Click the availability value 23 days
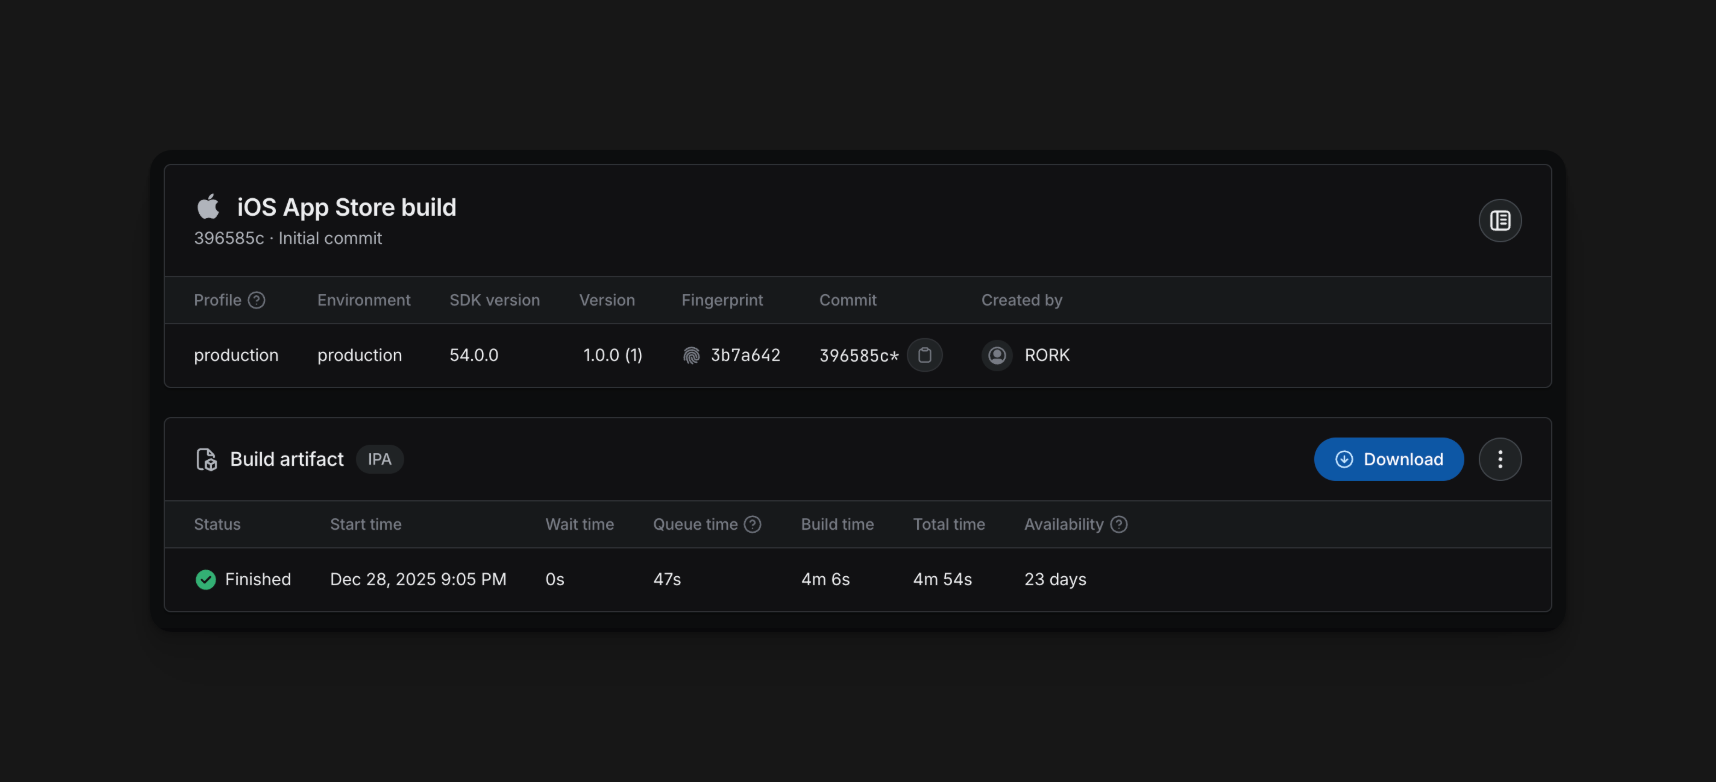1716x782 pixels. pyautogui.click(x=1055, y=579)
